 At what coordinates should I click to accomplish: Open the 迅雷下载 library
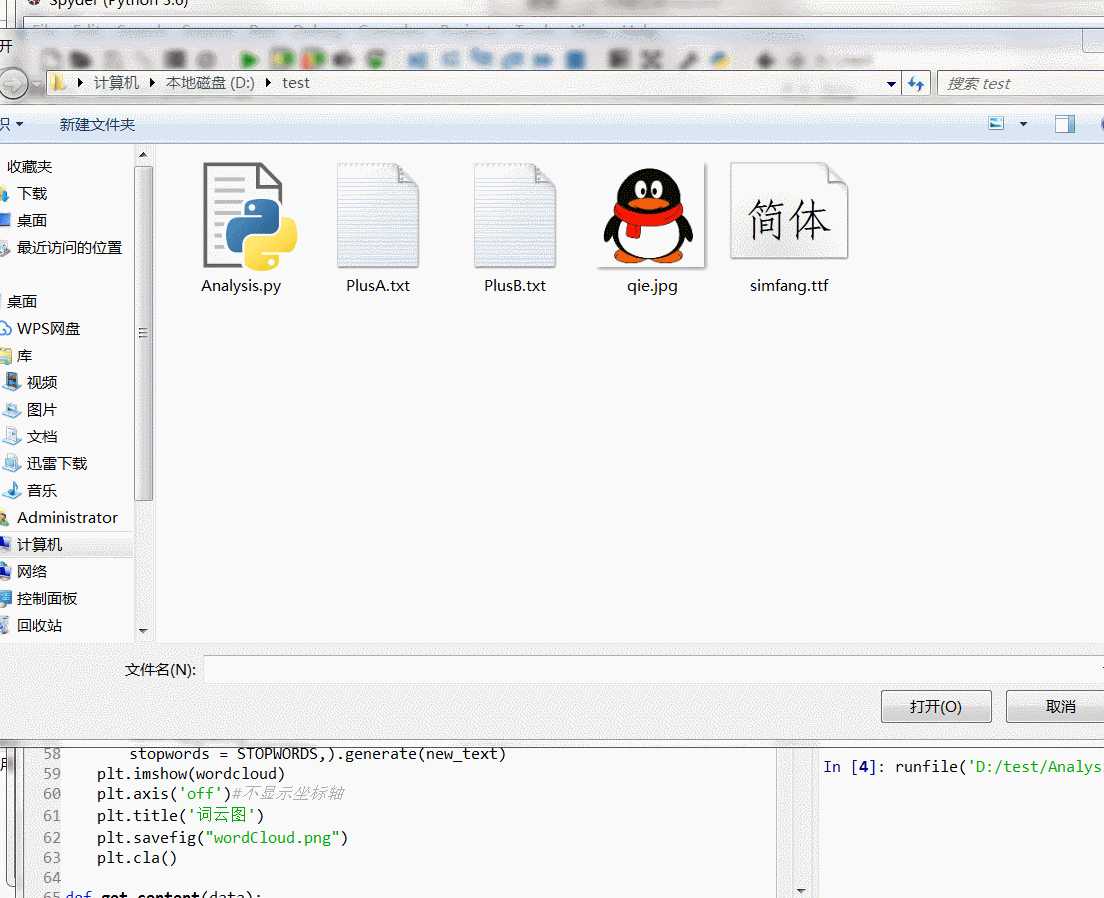(56, 463)
